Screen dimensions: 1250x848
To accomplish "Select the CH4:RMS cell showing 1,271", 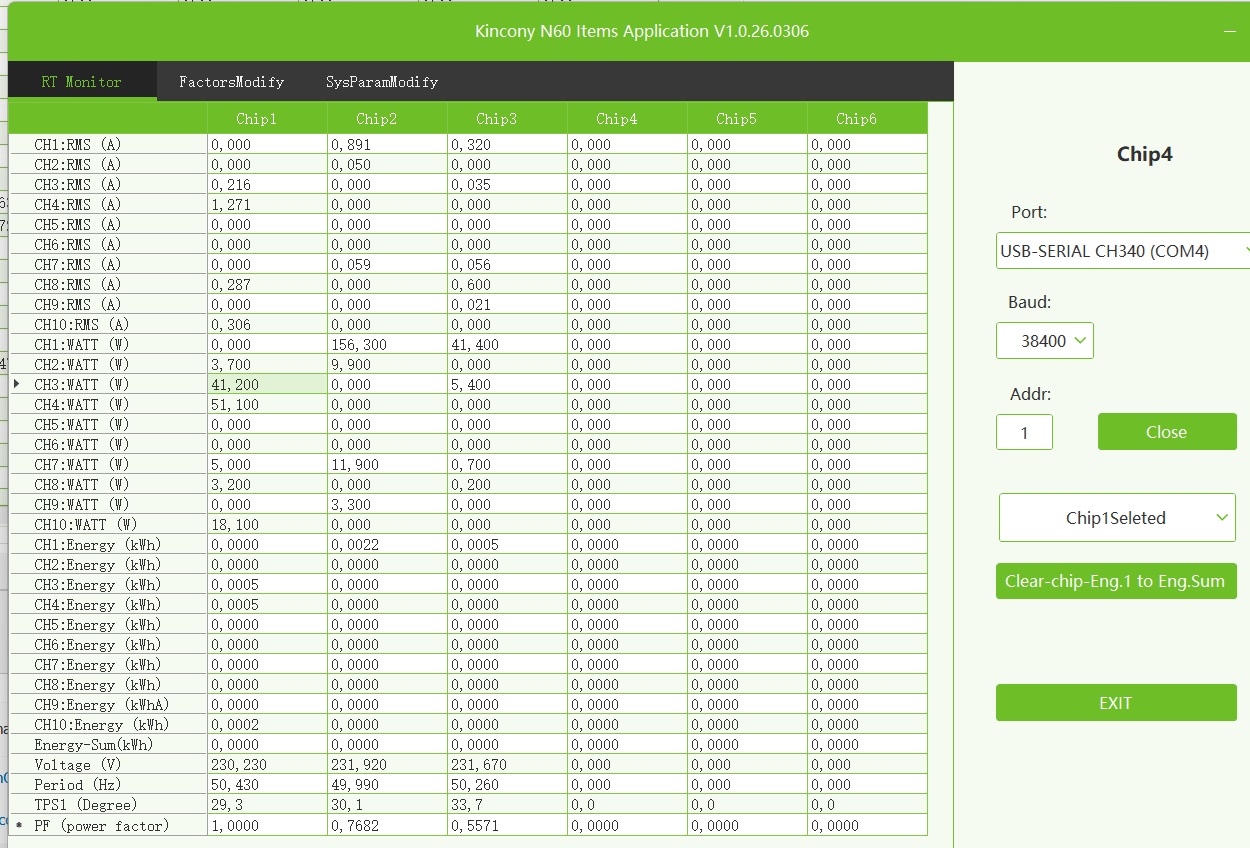I will click(x=266, y=205).
